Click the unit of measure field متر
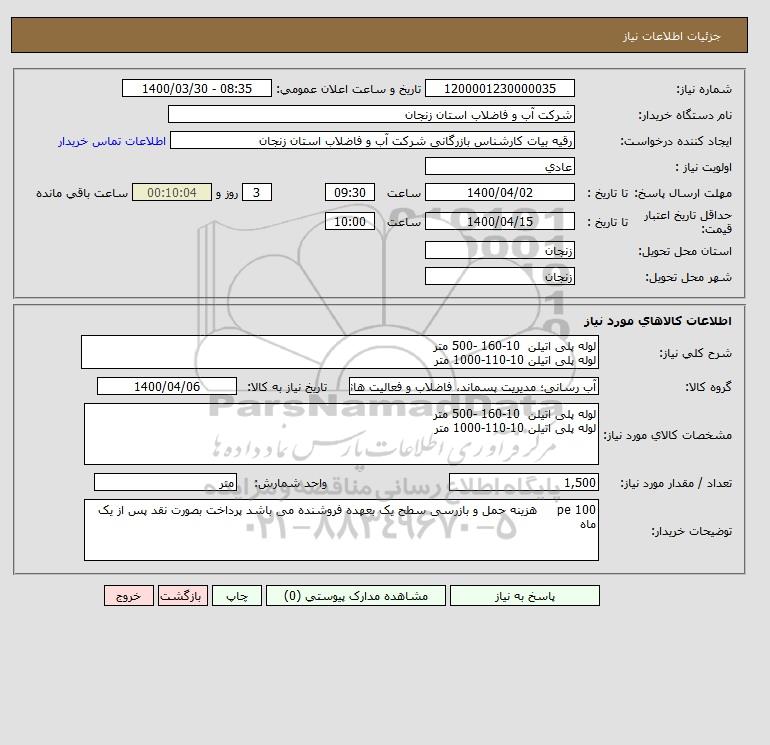This screenshot has width=770, height=745. tap(165, 482)
